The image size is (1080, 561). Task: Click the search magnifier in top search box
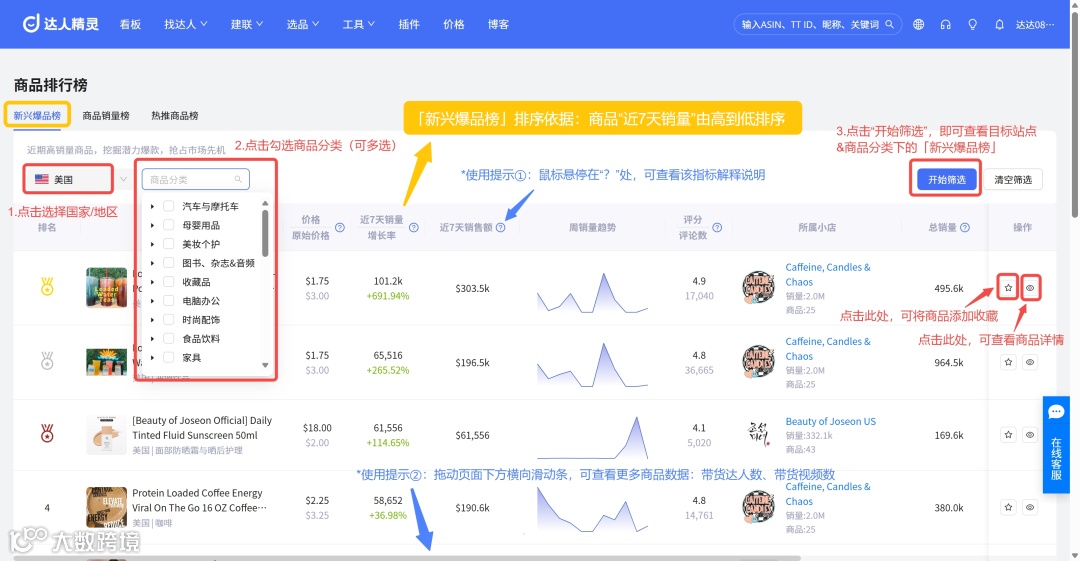[x=889, y=24]
